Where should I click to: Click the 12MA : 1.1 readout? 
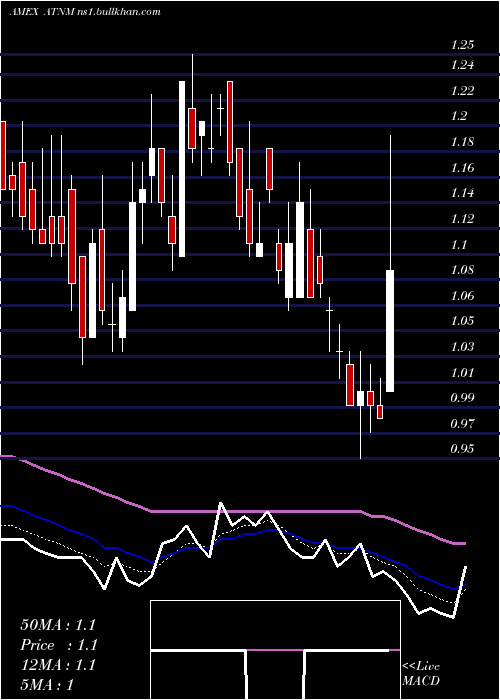click(58, 665)
